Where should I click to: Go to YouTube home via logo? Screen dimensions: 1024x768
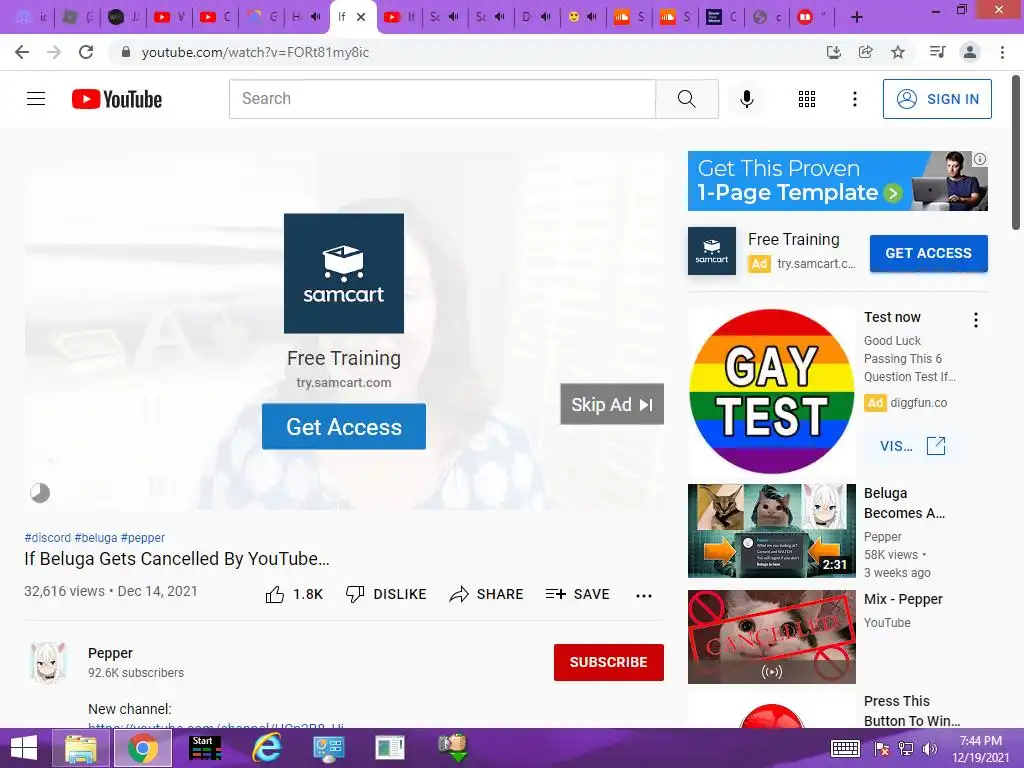[x=117, y=99]
